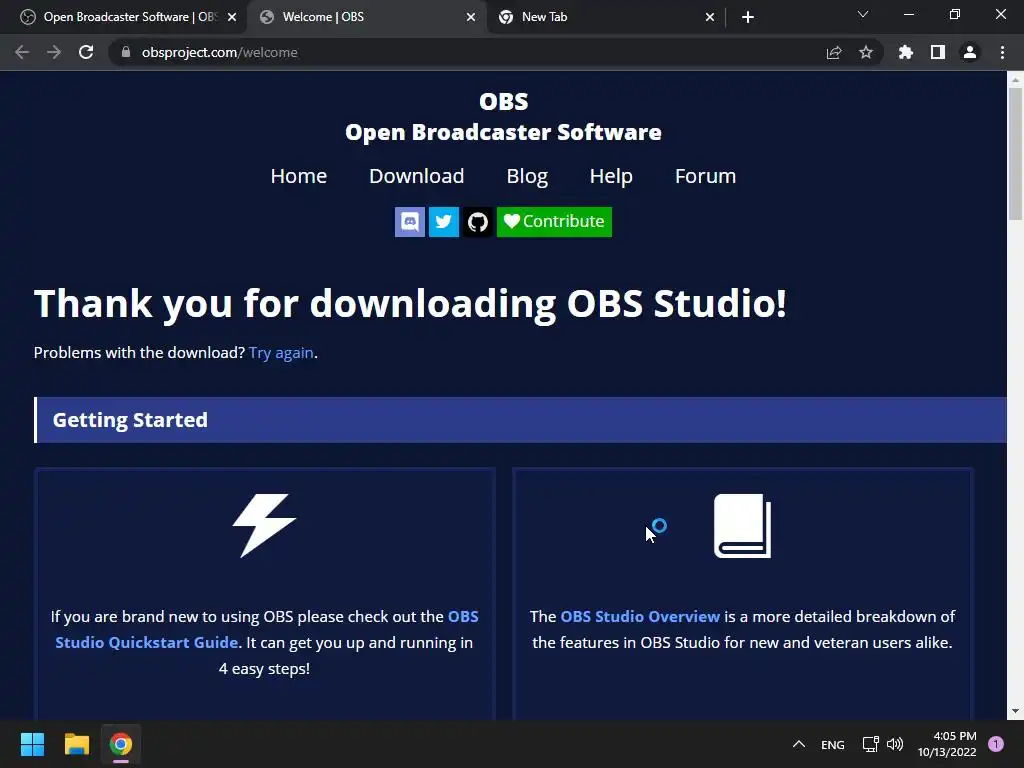Open the Blog navigation link
This screenshot has width=1024, height=768.
click(x=527, y=176)
